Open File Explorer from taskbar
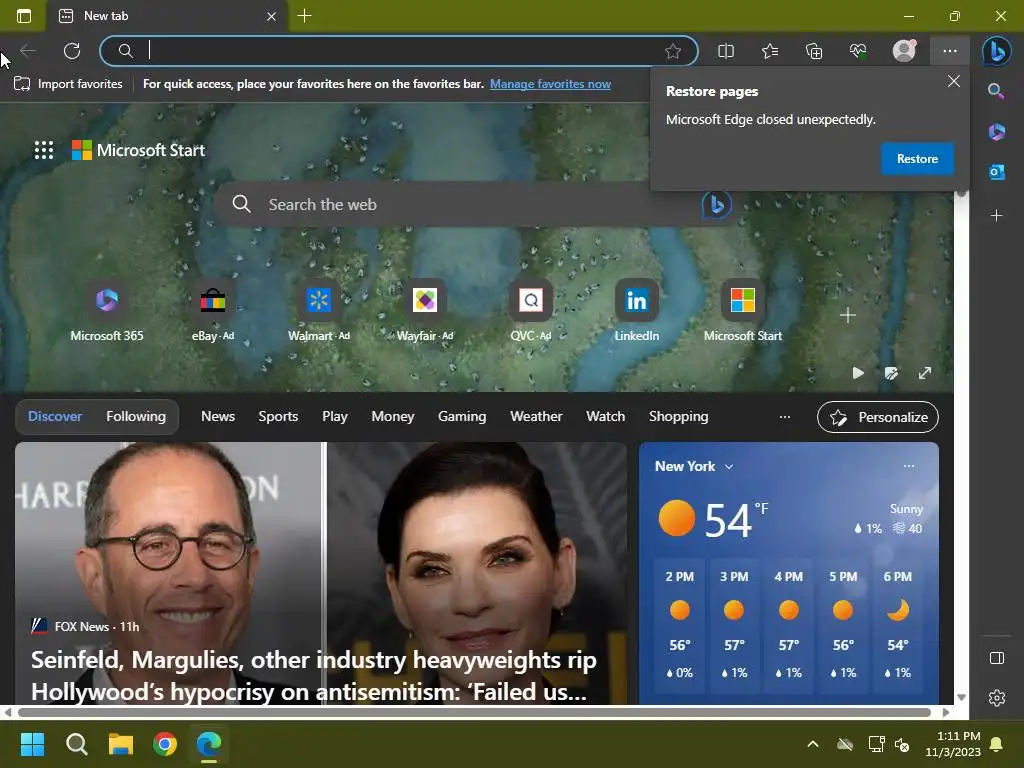Image resolution: width=1024 pixels, height=768 pixels. coord(121,744)
